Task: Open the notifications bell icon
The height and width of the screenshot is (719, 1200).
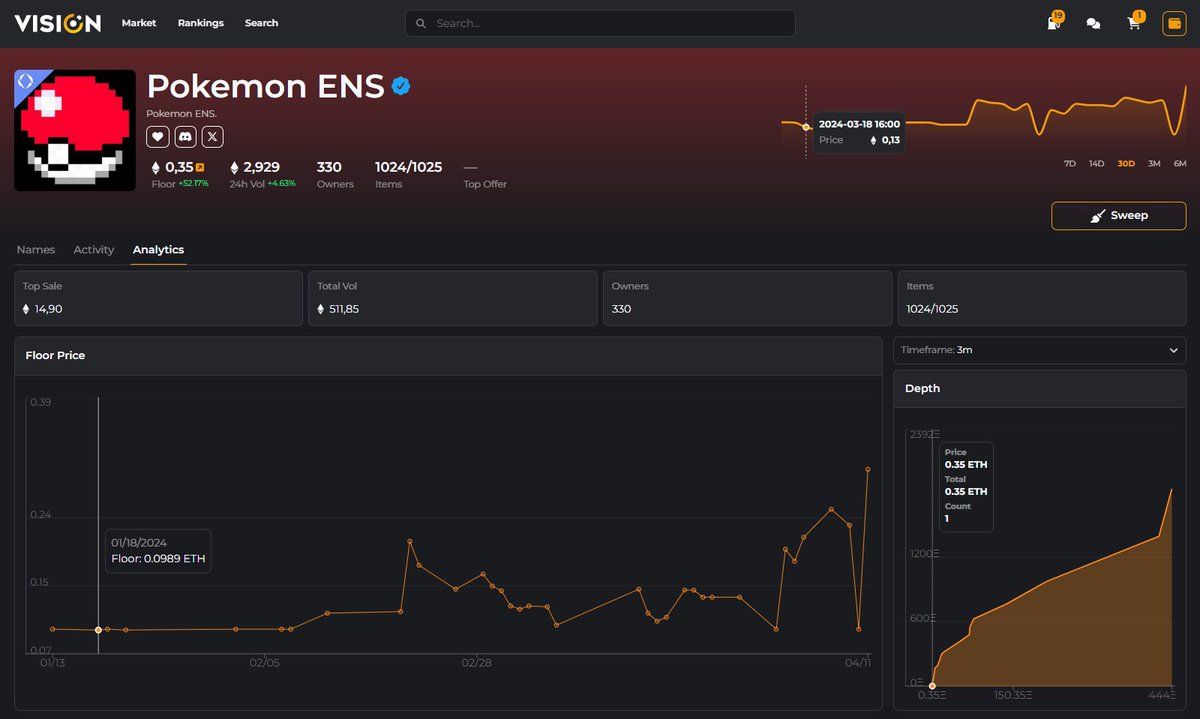Action: click(x=1054, y=23)
